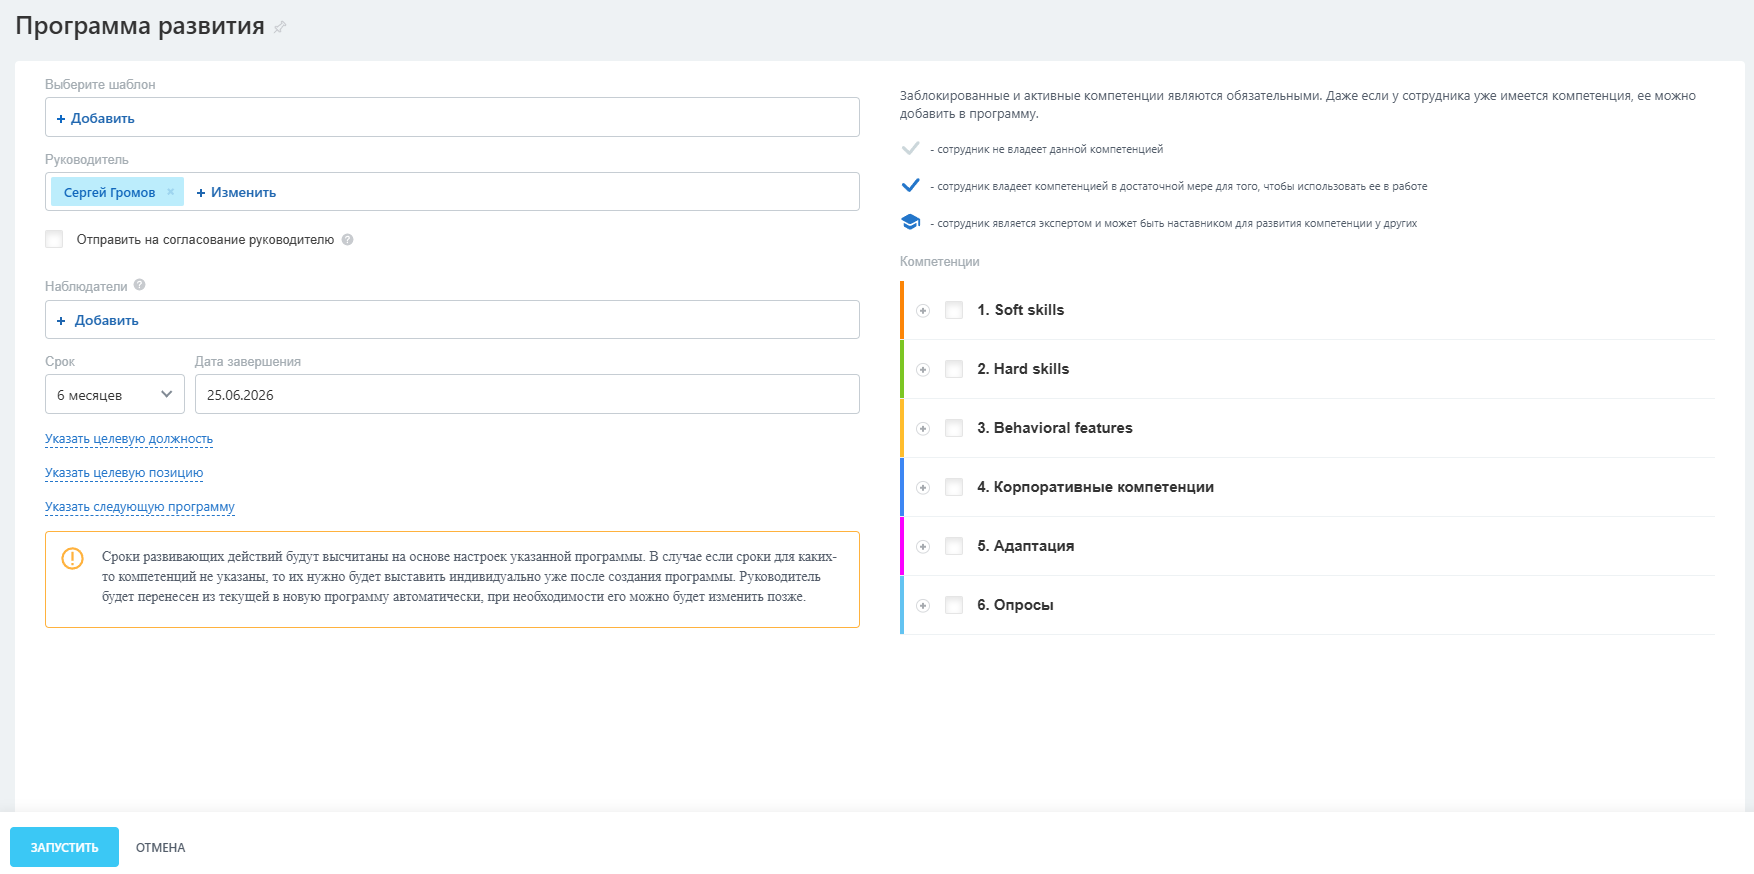Click help icon beside approval checkbox

[x=347, y=240]
